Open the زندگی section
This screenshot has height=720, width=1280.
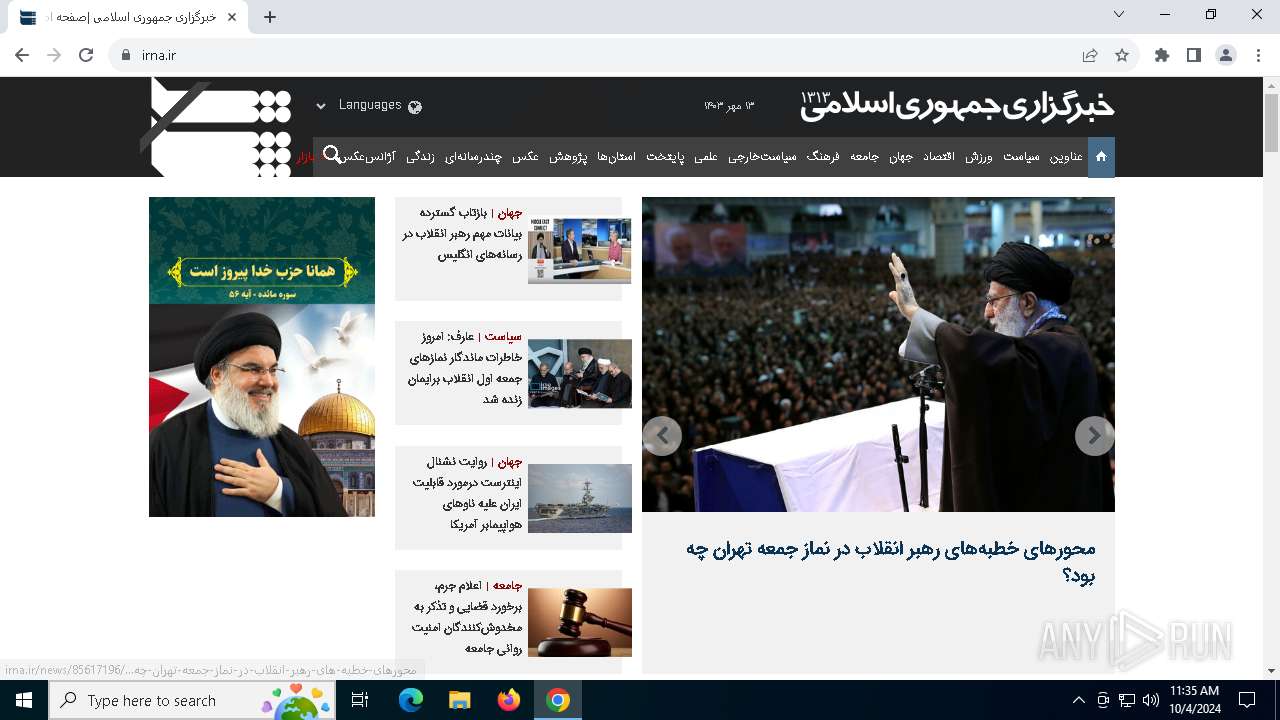click(x=420, y=157)
